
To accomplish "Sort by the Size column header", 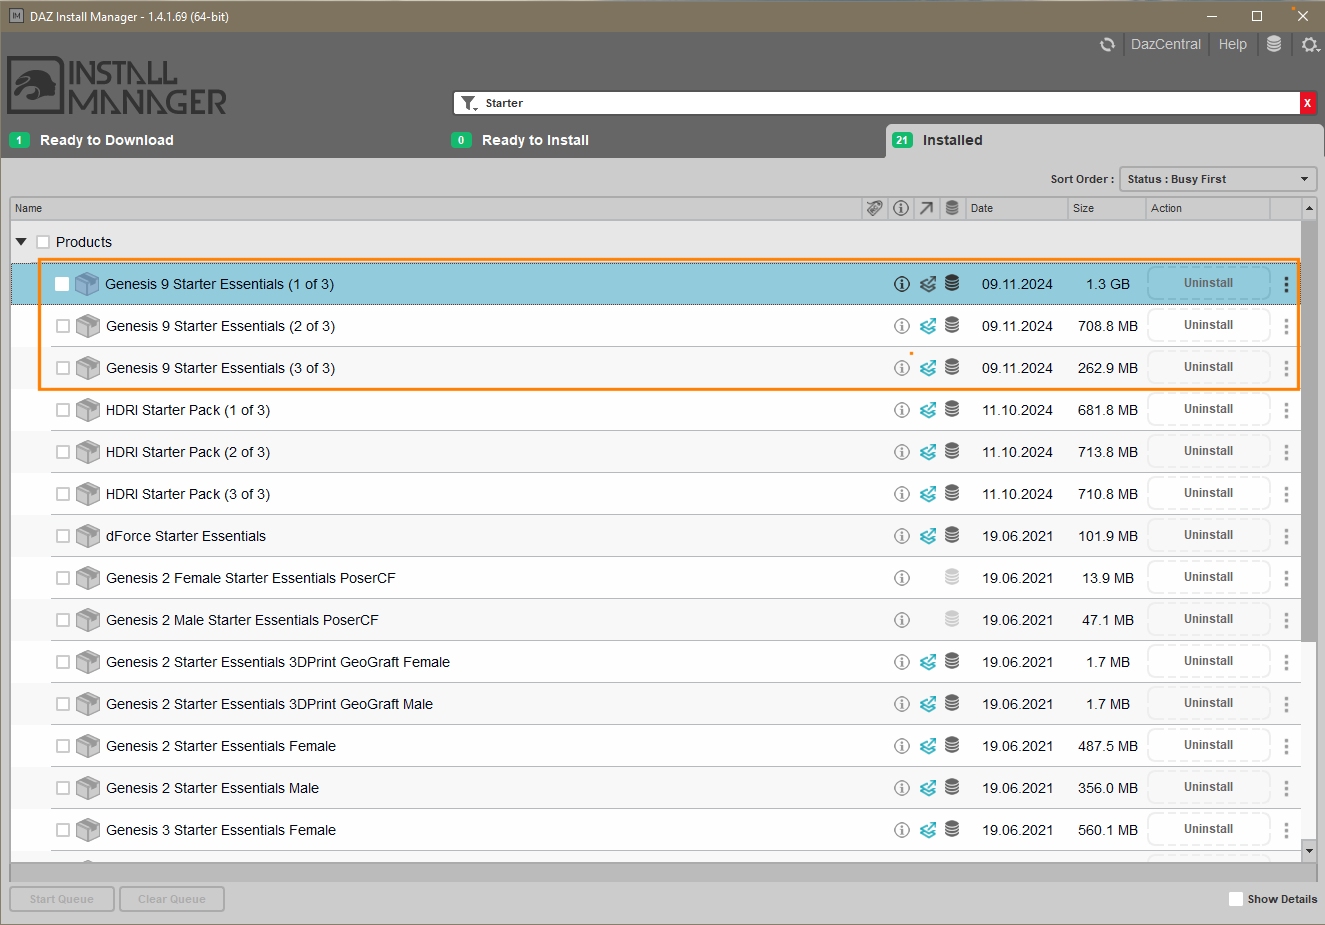I will pyautogui.click(x=1106, y=208).
